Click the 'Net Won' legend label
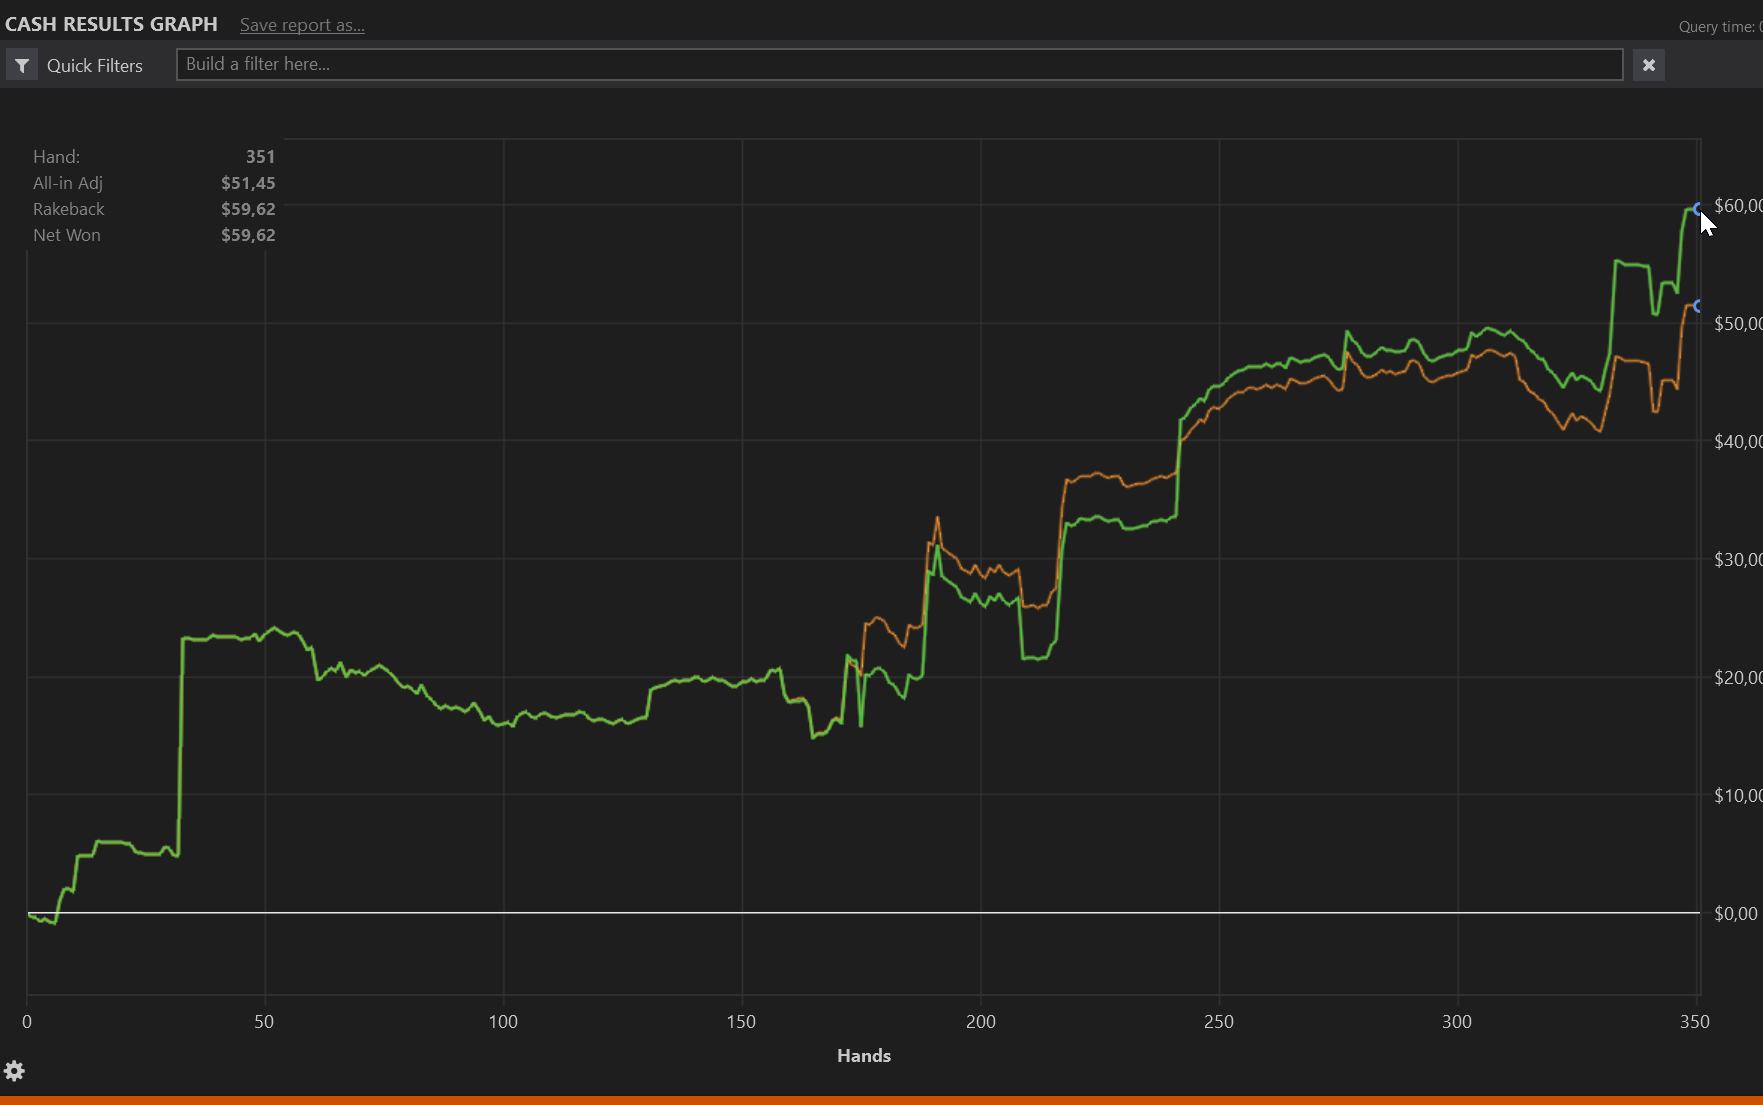The height and width of the screenshot is (1105, 1763). point(67,235)
